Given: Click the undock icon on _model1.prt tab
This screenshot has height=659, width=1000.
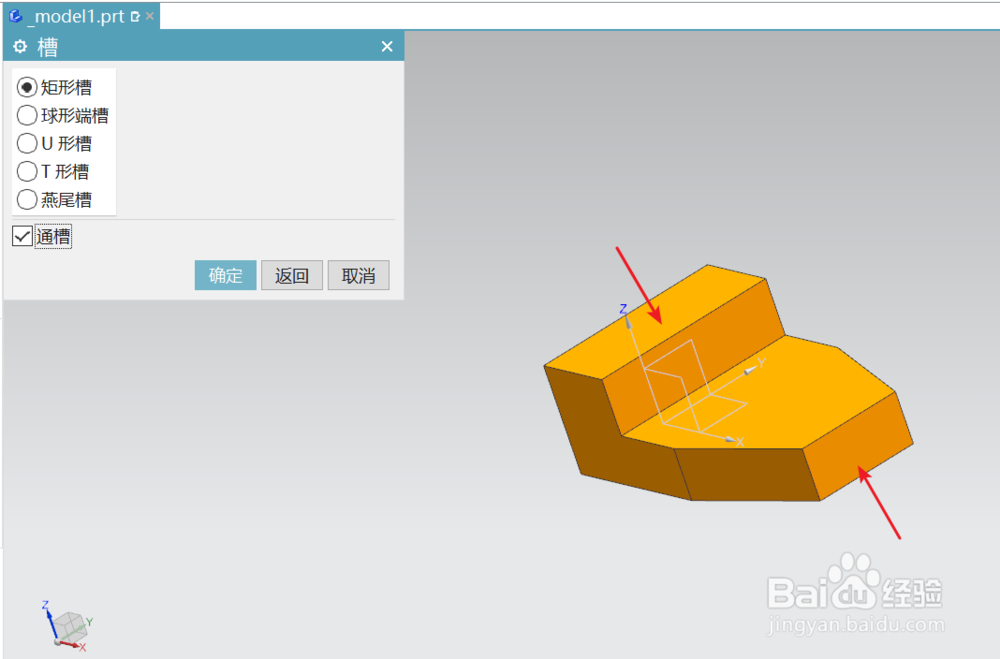Looking at the screenshot, I should (135, 17).
